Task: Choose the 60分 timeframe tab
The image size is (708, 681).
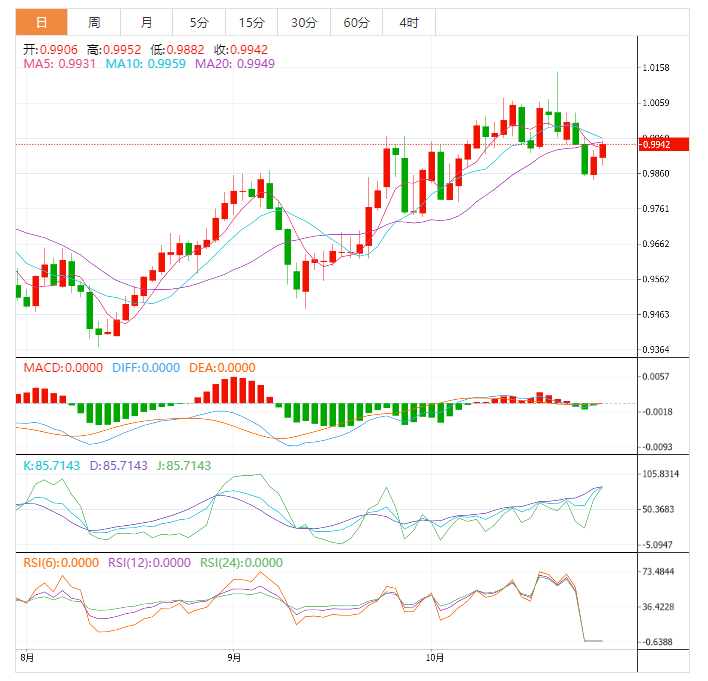Action: 356,22
